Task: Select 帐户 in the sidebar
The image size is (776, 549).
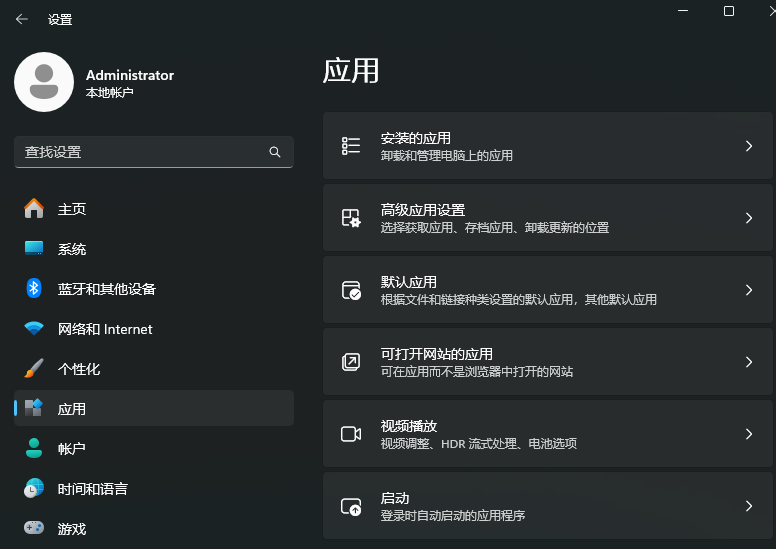Action: (x=72, y=449)
